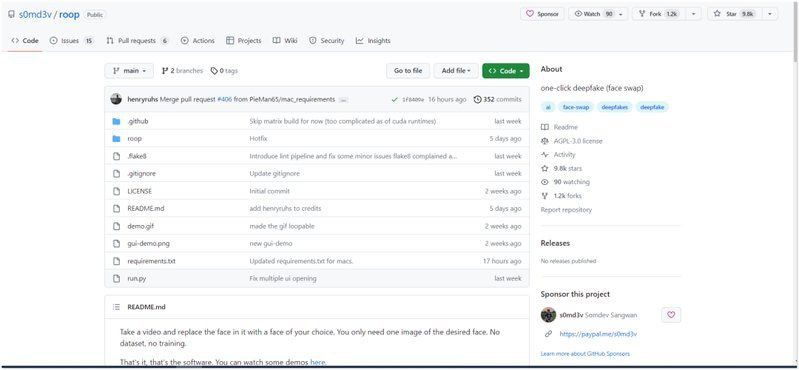Screen dimensions: 799x370
Task: Open the Actions tab
Action: pos(198,41)
